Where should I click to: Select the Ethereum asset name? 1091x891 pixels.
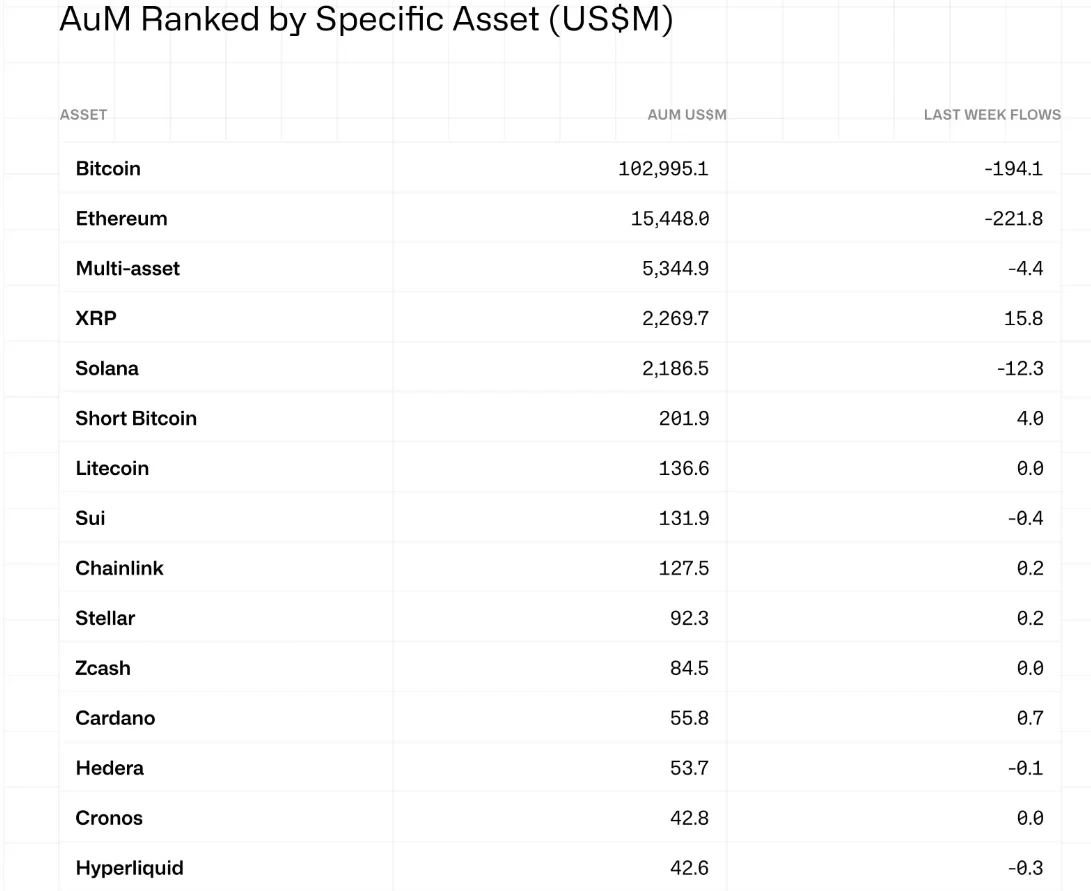coord(121,219)
